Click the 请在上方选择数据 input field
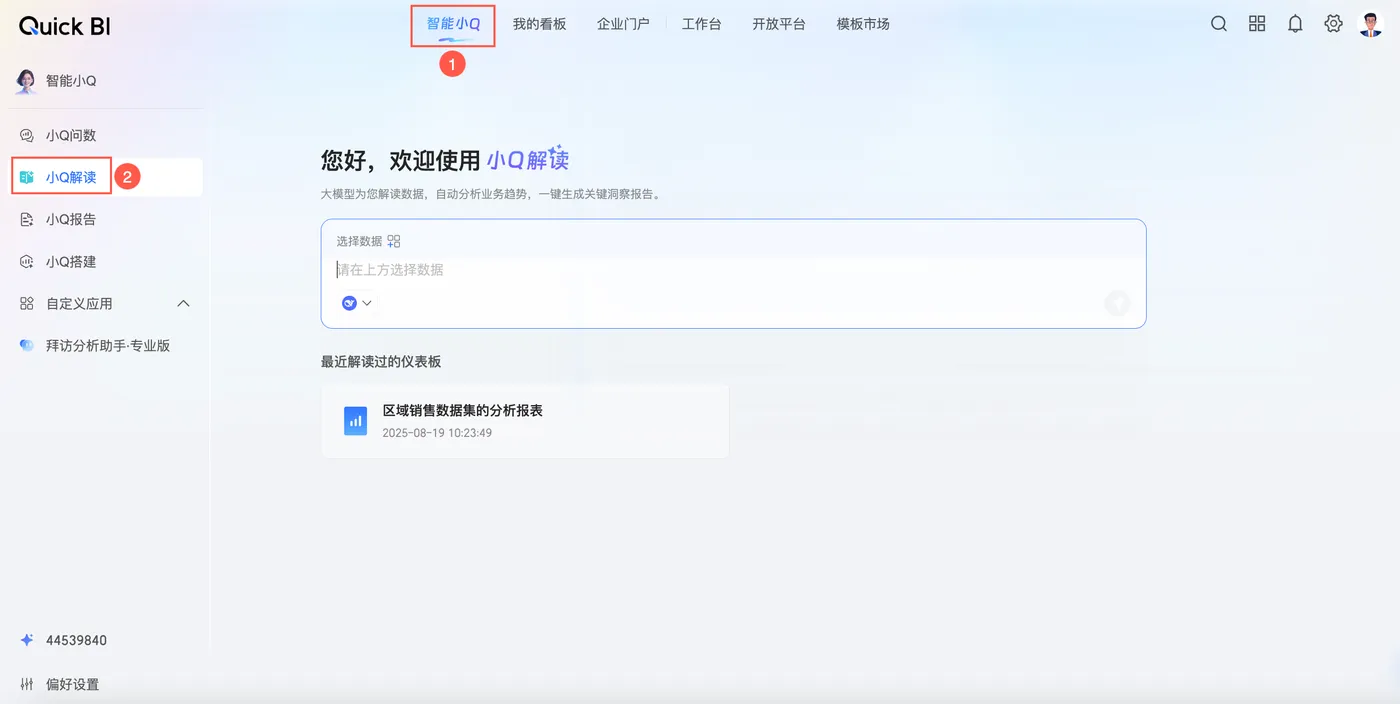The height and width of the screenshot is (704, 1400). coord(733,270)
